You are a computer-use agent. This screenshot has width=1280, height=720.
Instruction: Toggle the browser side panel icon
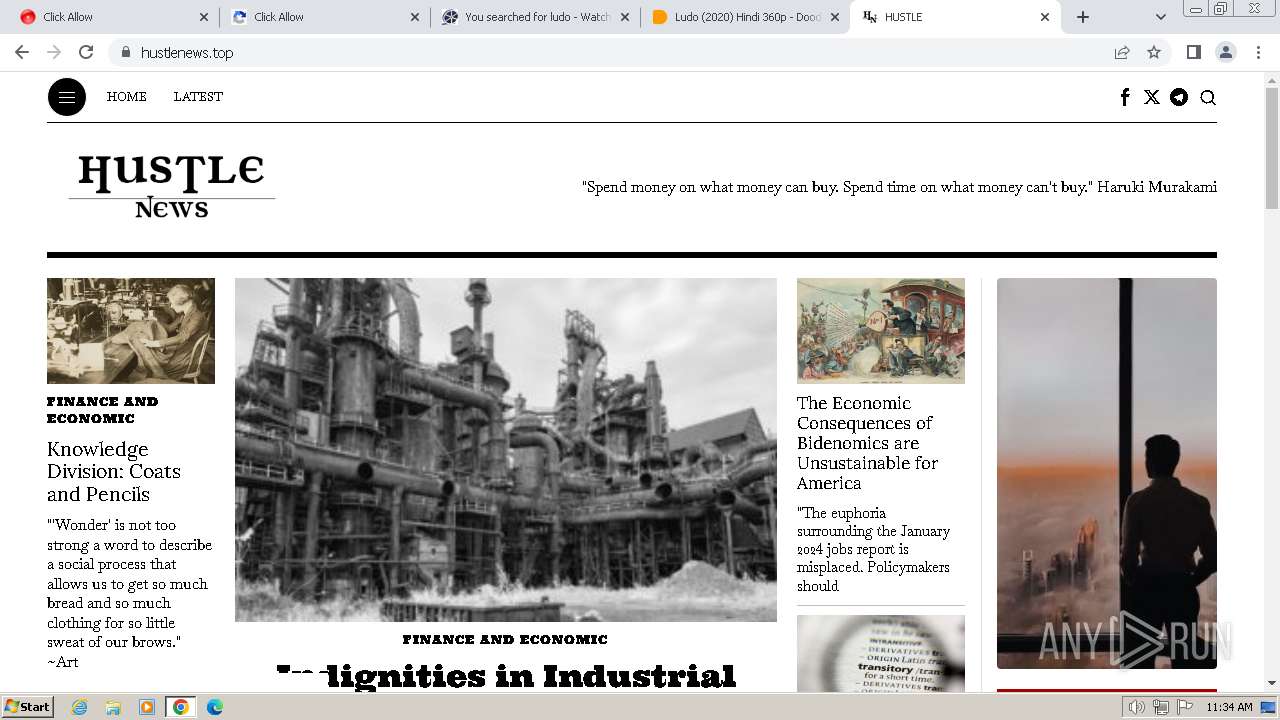pos(1193,52)
